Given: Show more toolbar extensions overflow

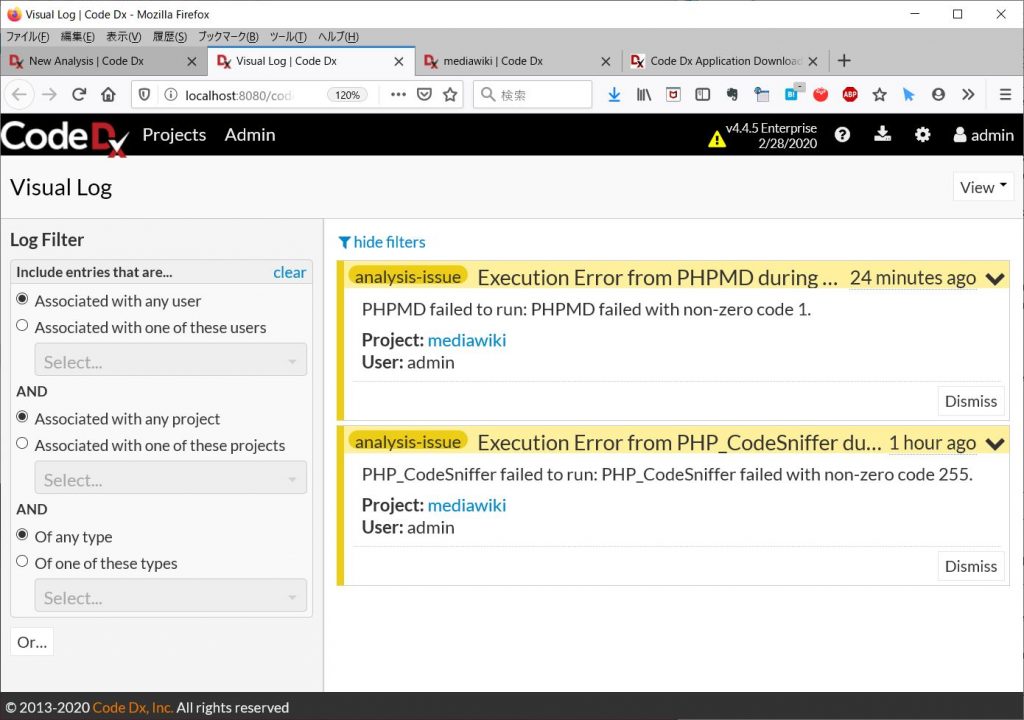Looking at the screenshot, I should [x=968, y=95].
